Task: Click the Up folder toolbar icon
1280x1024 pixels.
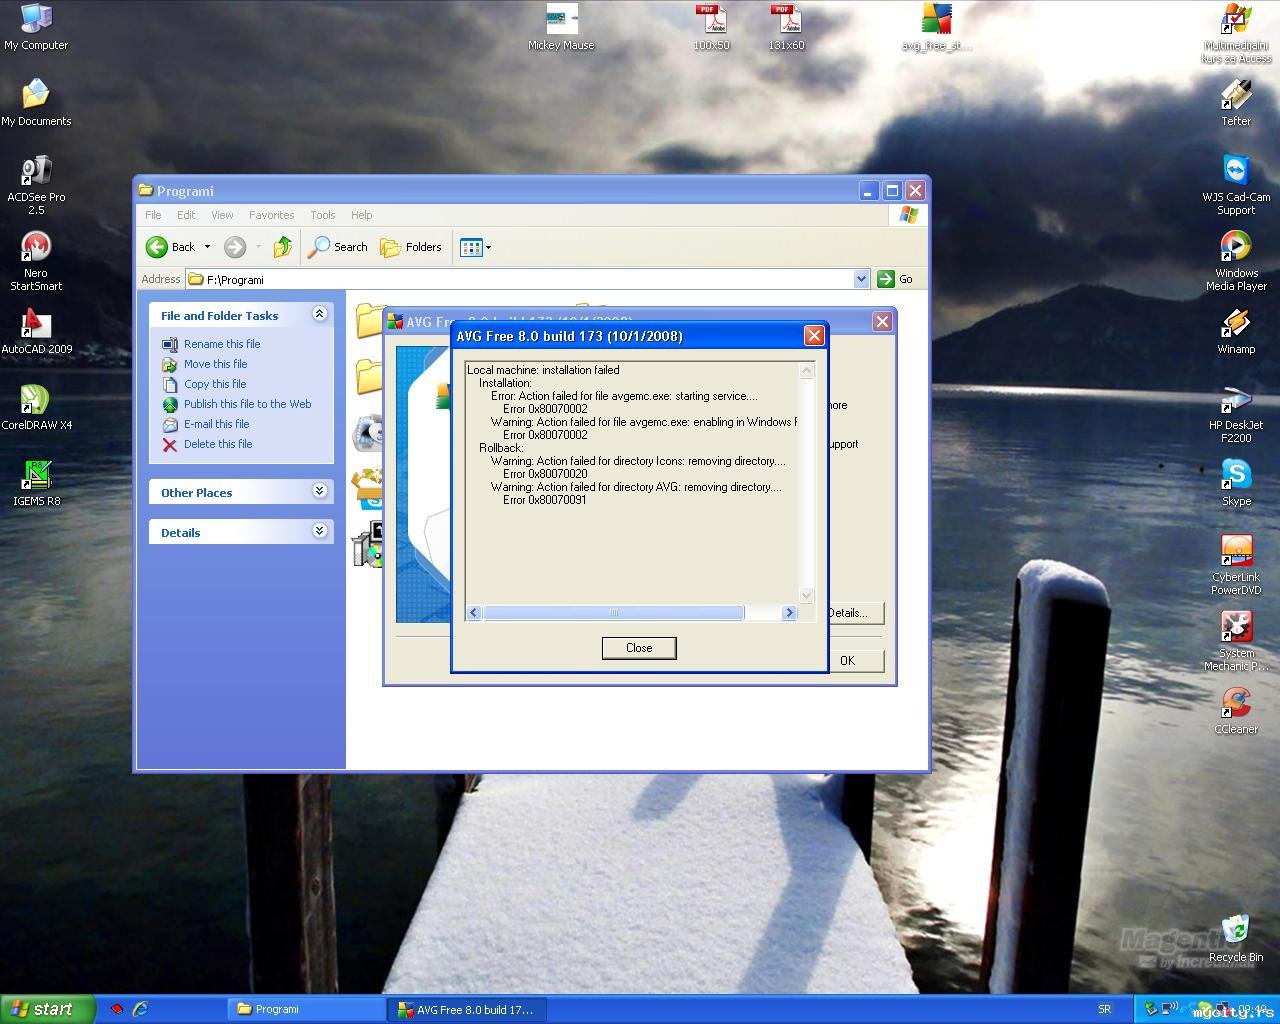Action: [283, 247]
